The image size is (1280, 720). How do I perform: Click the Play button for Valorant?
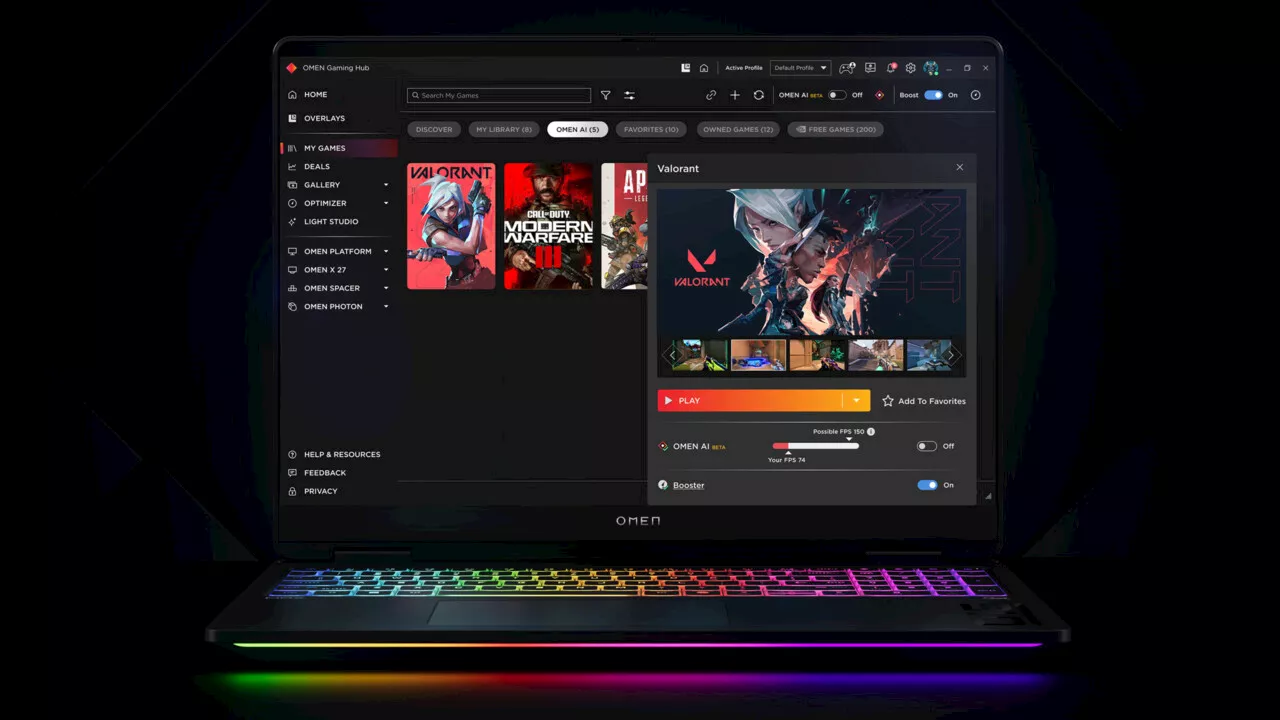[x=750, y=401]
